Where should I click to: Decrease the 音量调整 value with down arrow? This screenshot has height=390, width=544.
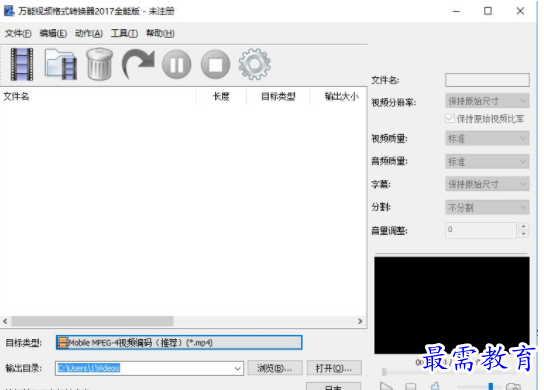[x=523, y=234]
